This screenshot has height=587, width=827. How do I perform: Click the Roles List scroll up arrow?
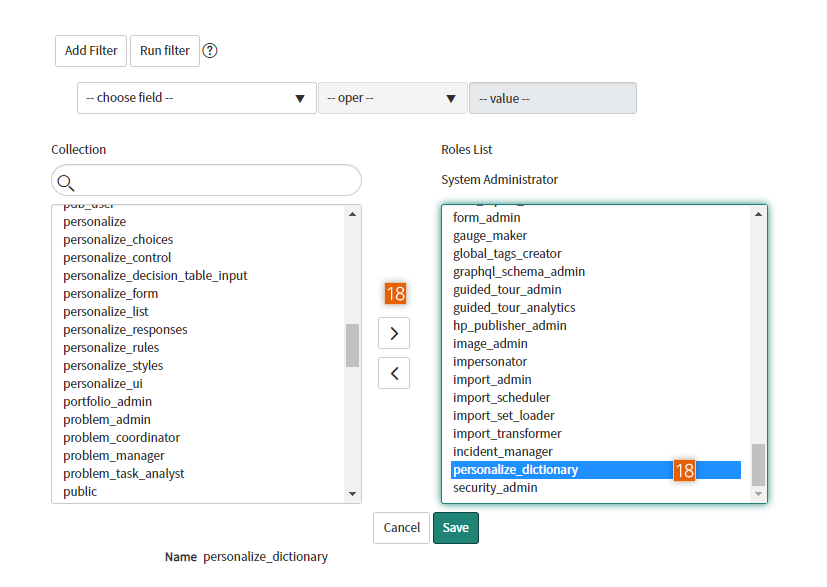(758, 214)
